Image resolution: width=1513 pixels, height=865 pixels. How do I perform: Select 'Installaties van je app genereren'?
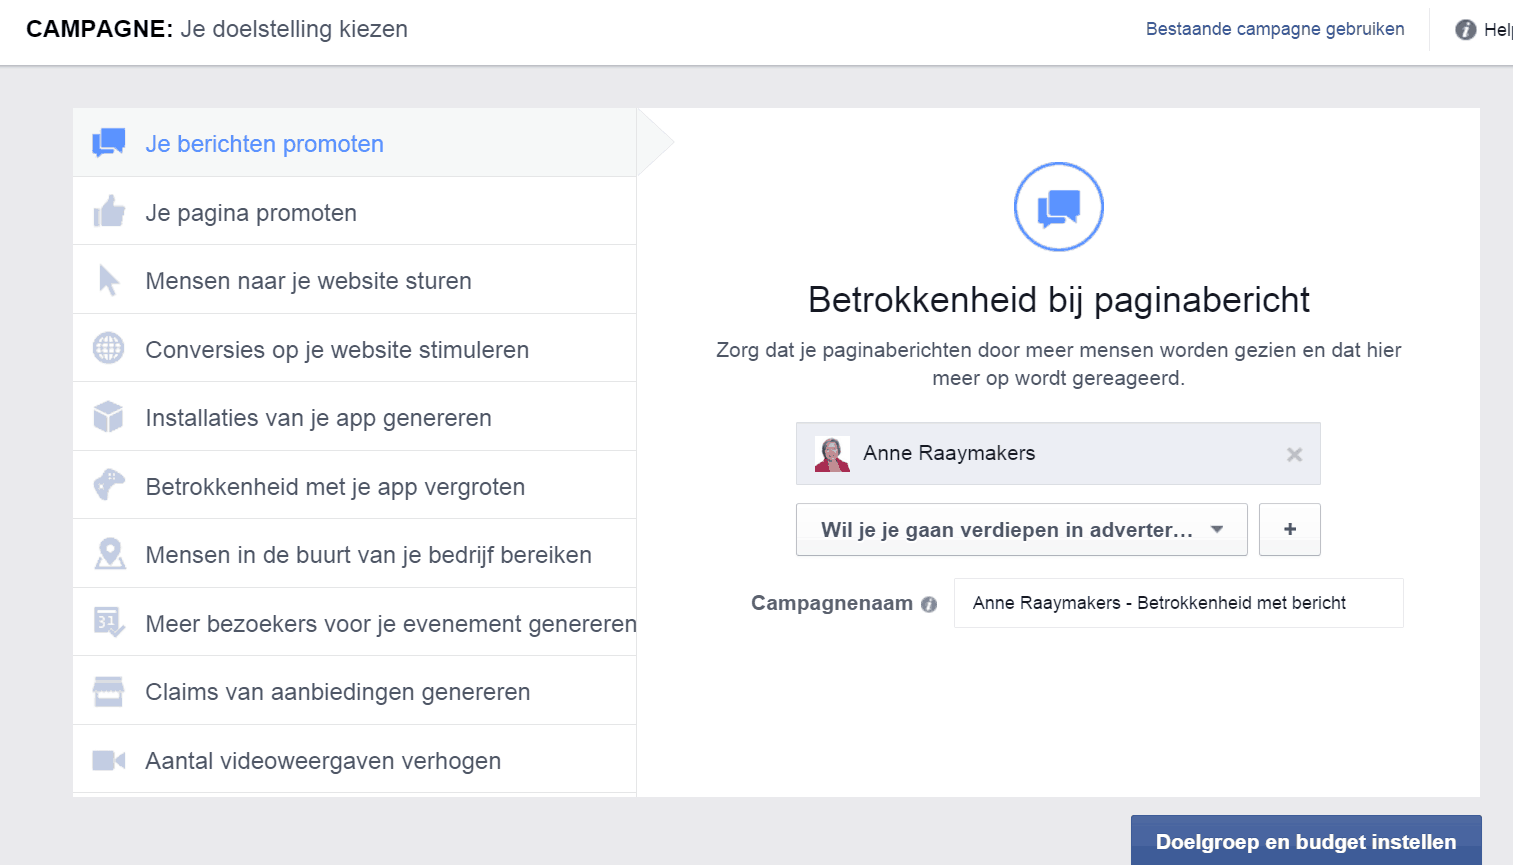355,417
